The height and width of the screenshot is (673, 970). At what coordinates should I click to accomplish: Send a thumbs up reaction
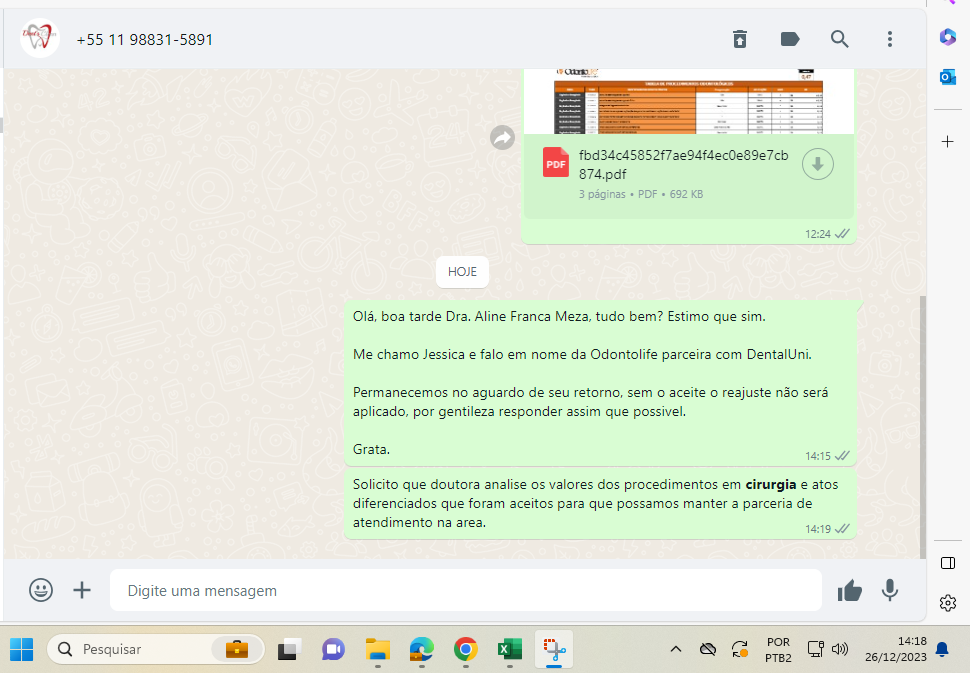tap(849, 591)
